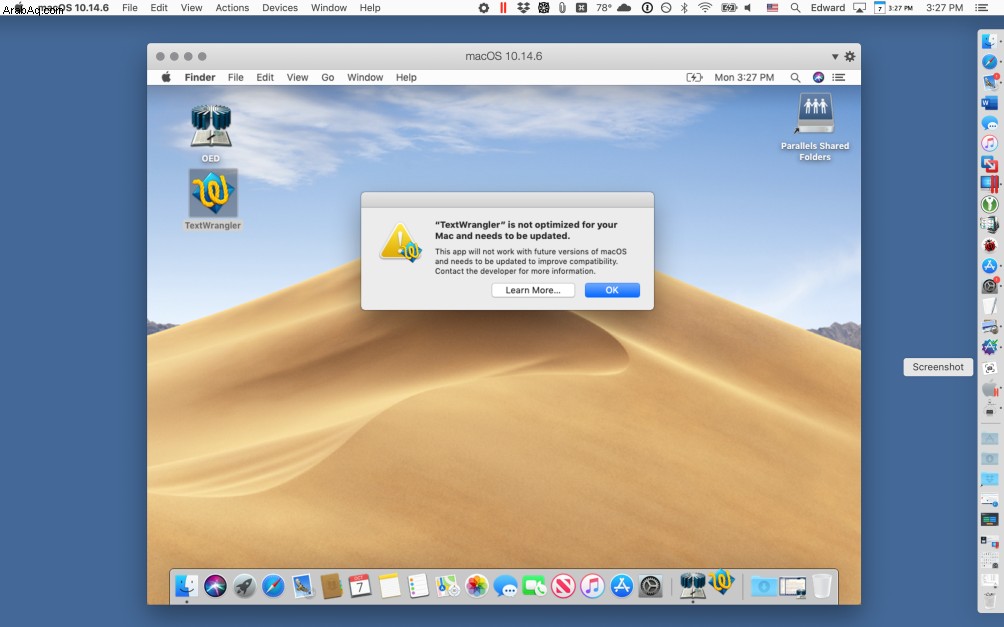The image size is (1004, 627).
Task: Open App Store in the guest Dock
Action: (621, 585)
